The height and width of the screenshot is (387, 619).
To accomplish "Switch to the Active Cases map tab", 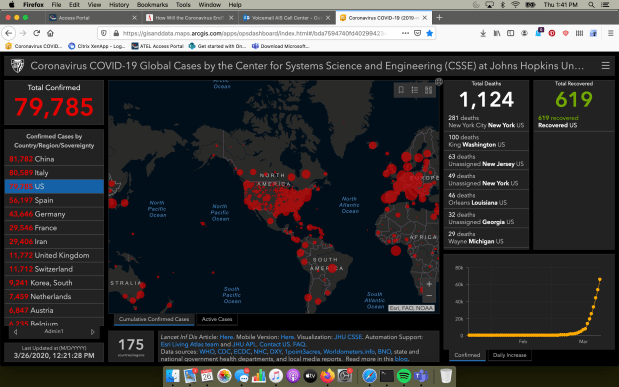I will (x=217, y=319).
